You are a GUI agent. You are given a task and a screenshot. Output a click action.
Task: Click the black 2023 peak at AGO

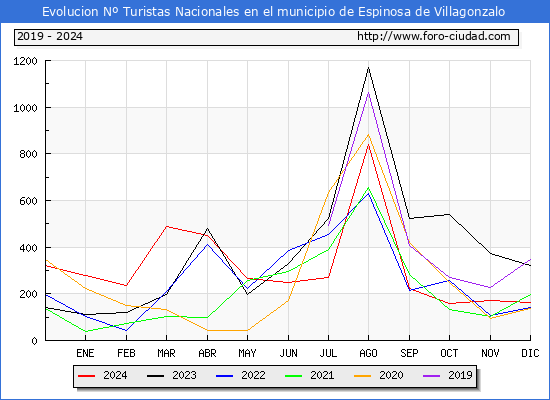(368, 67)
